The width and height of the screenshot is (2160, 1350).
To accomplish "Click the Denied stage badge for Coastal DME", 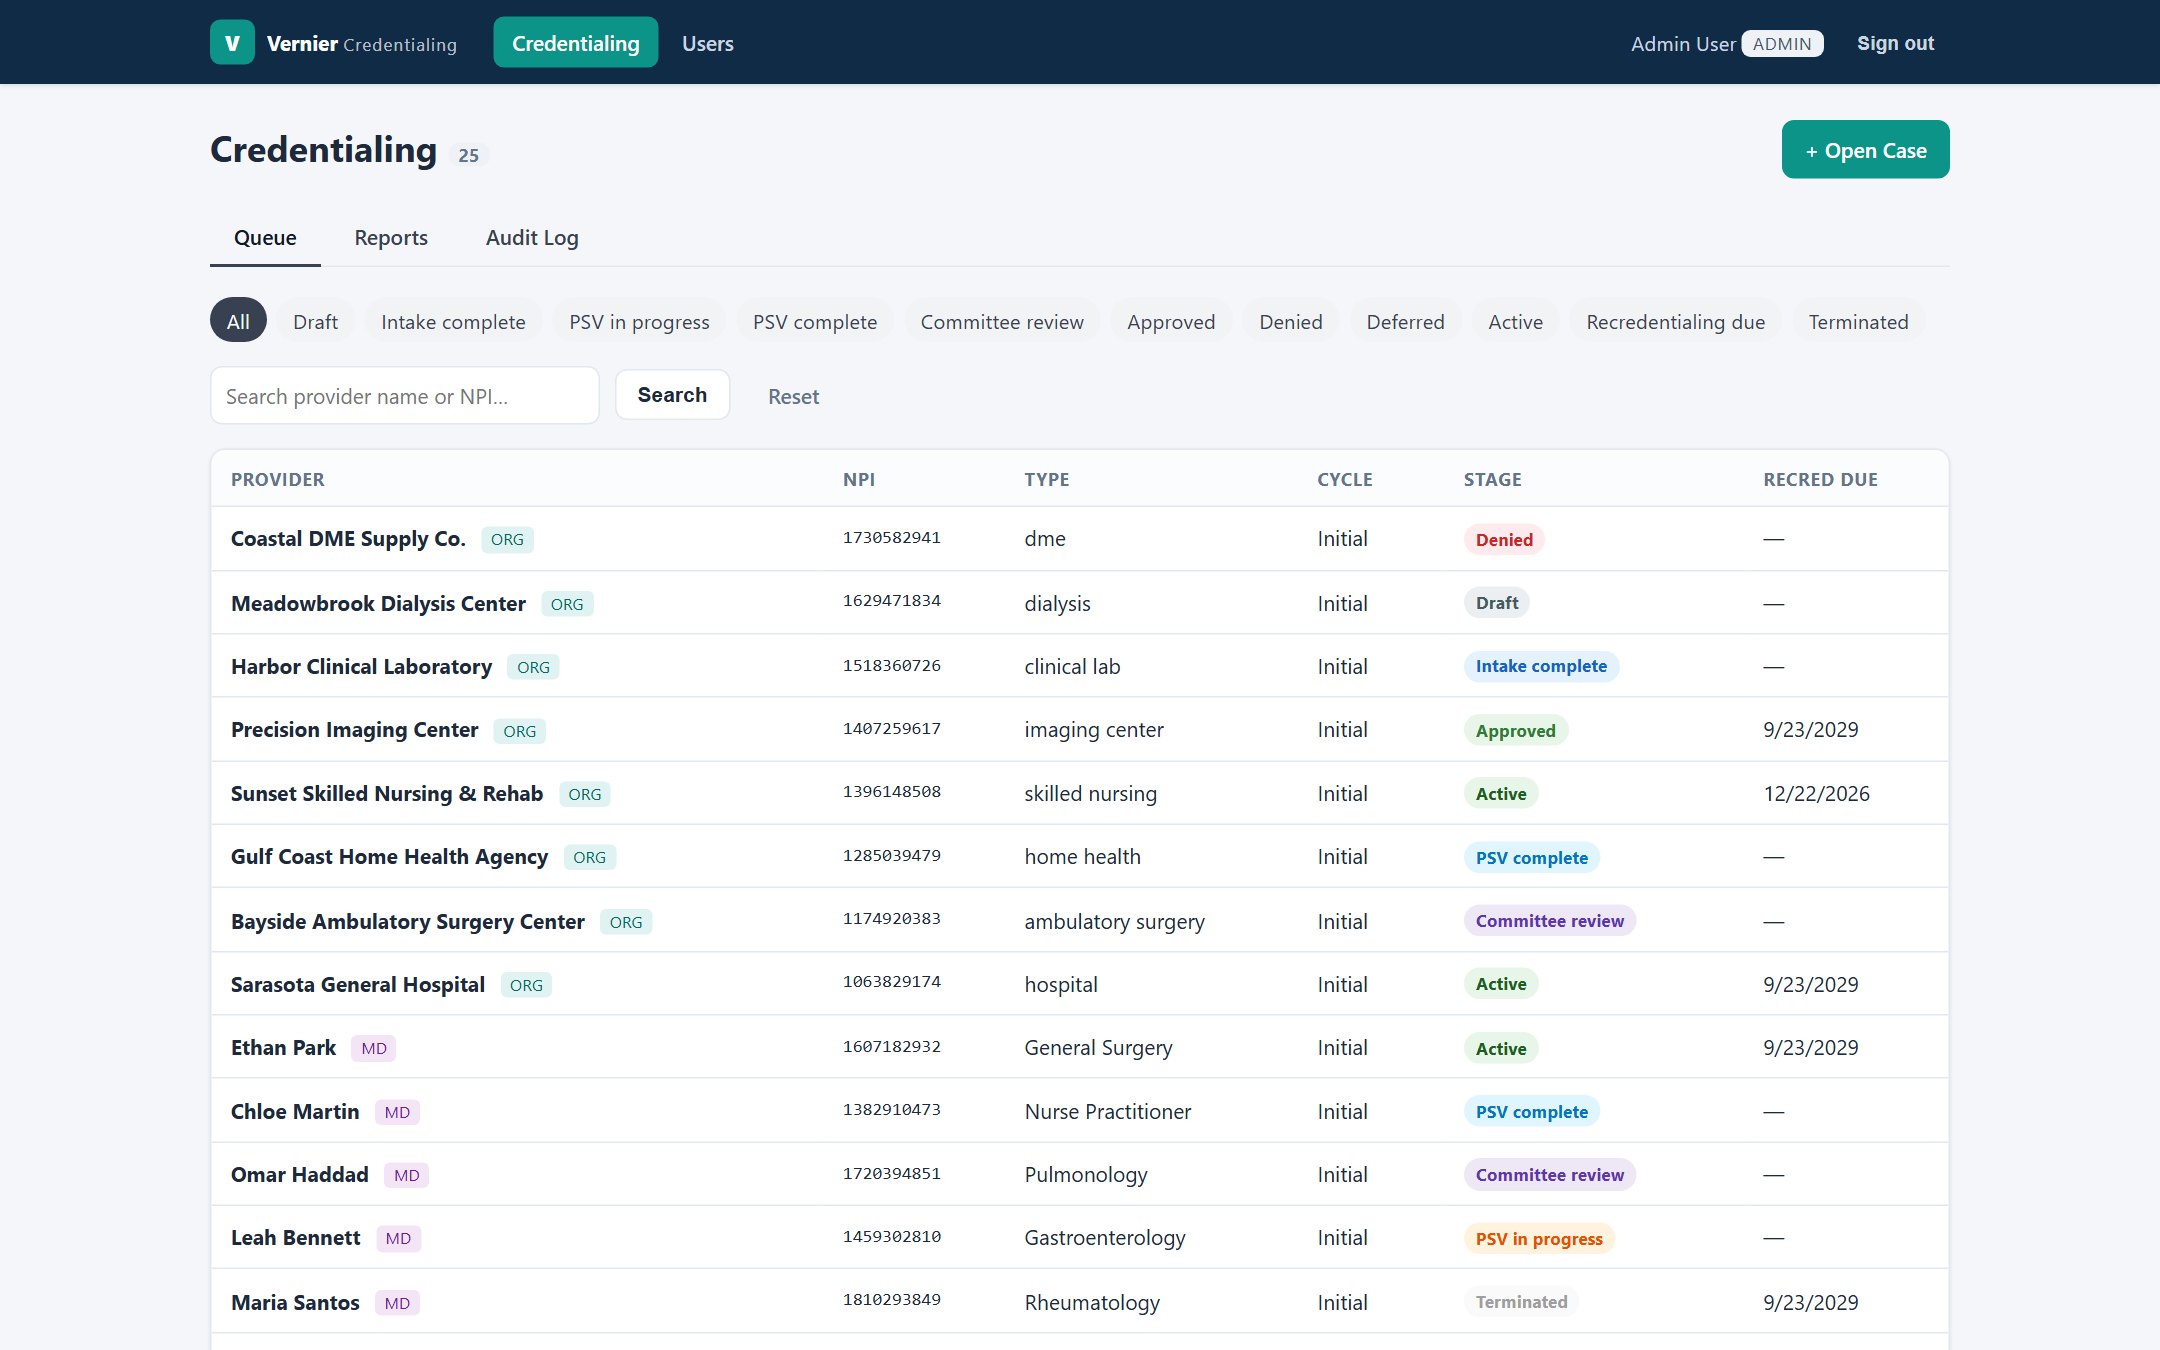I will click(x=1504, y=540).
